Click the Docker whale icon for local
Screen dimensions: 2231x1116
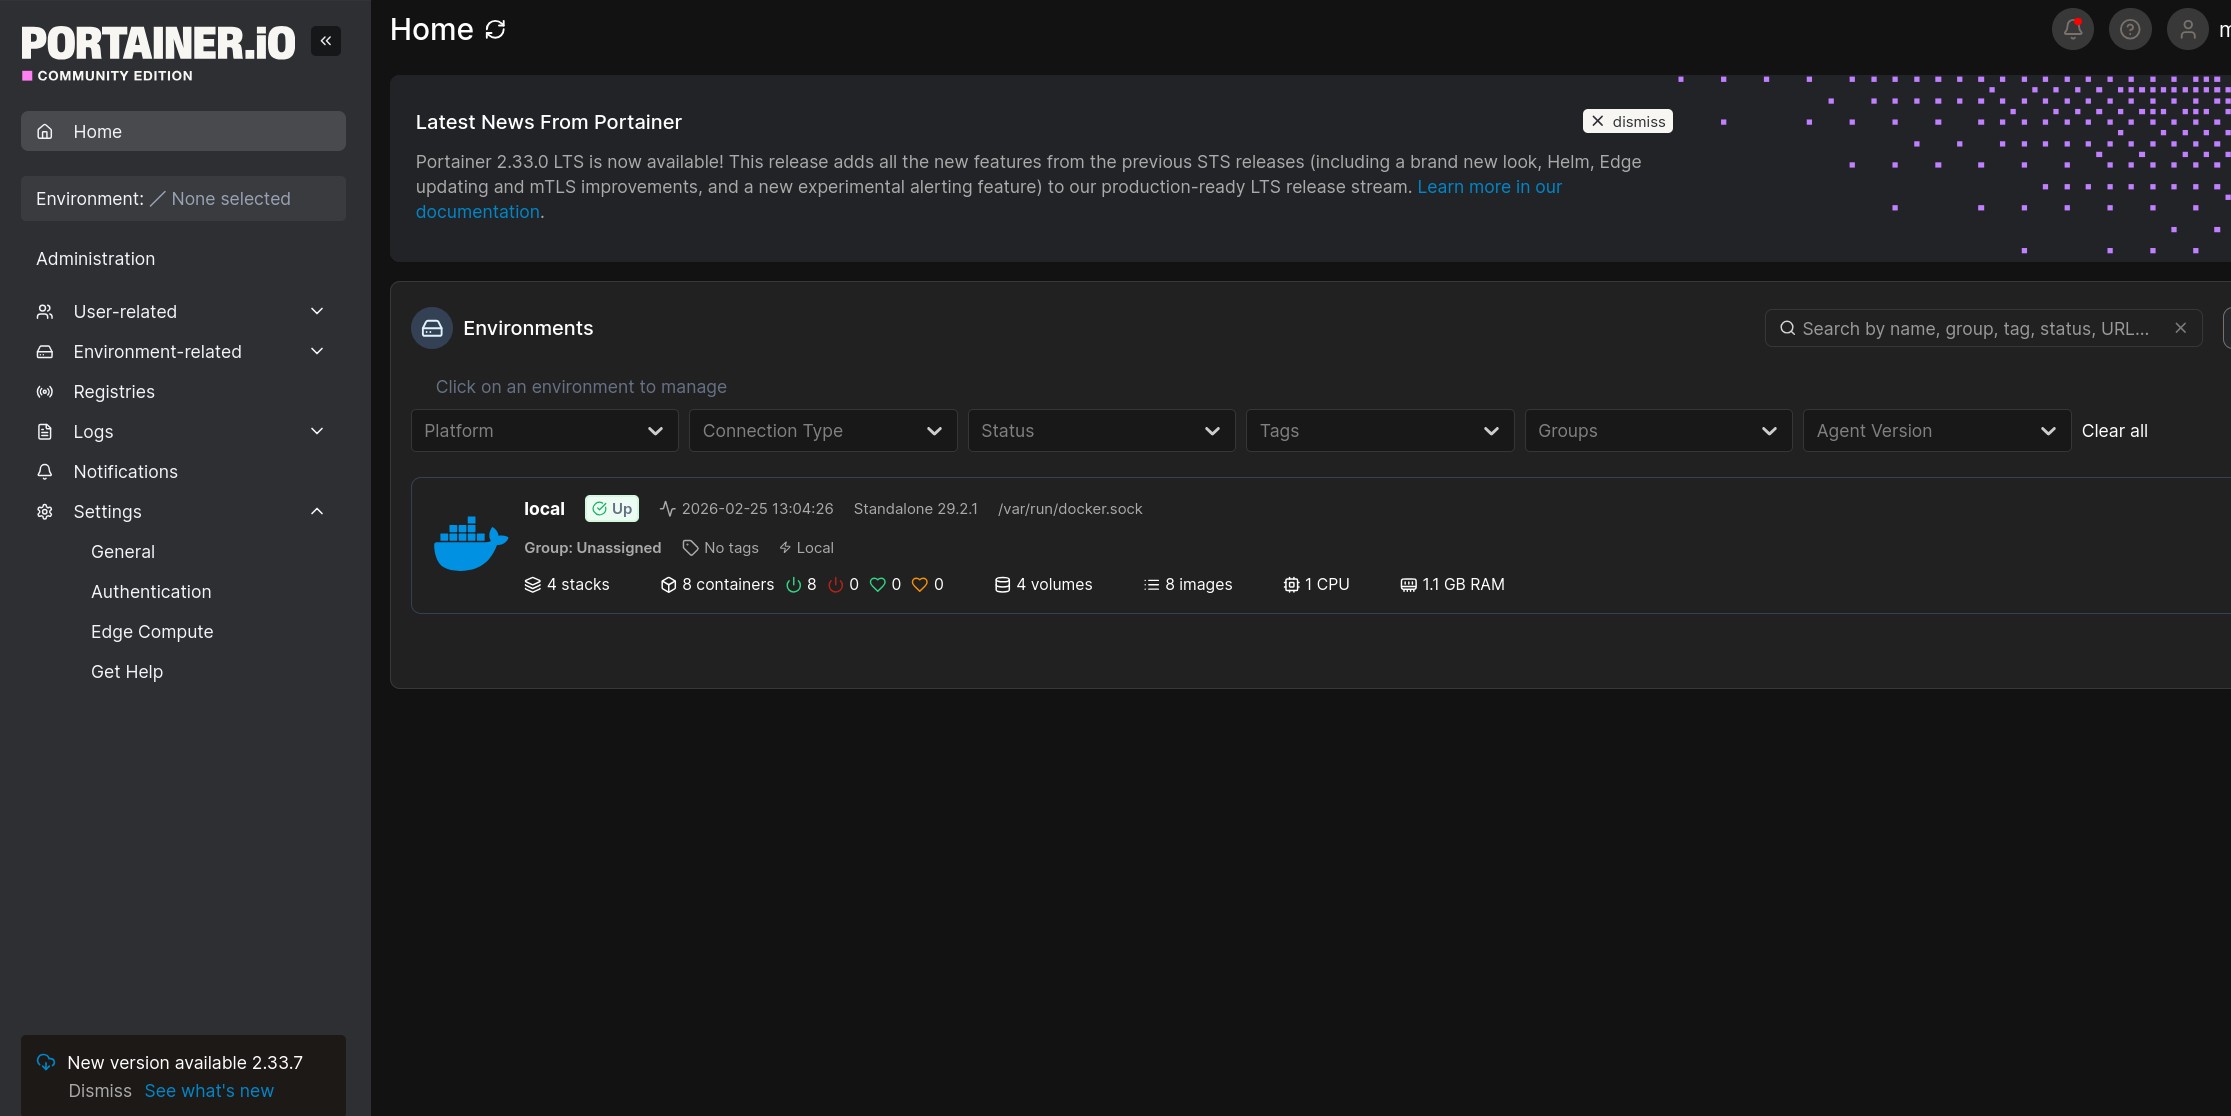click(470, 544)
